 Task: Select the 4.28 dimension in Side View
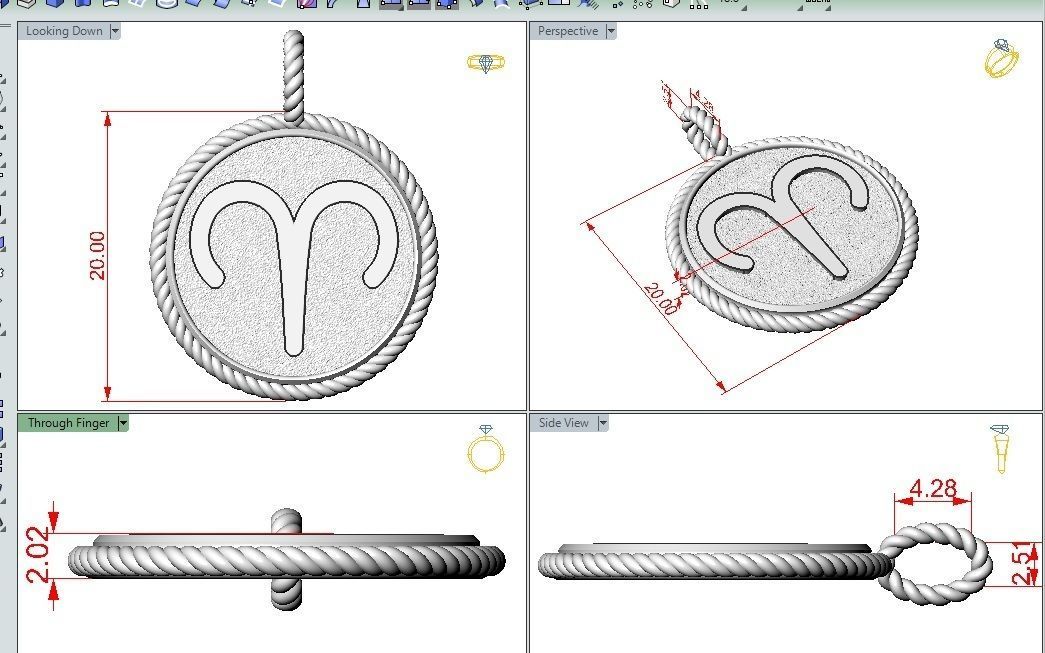tap(932, 488)
